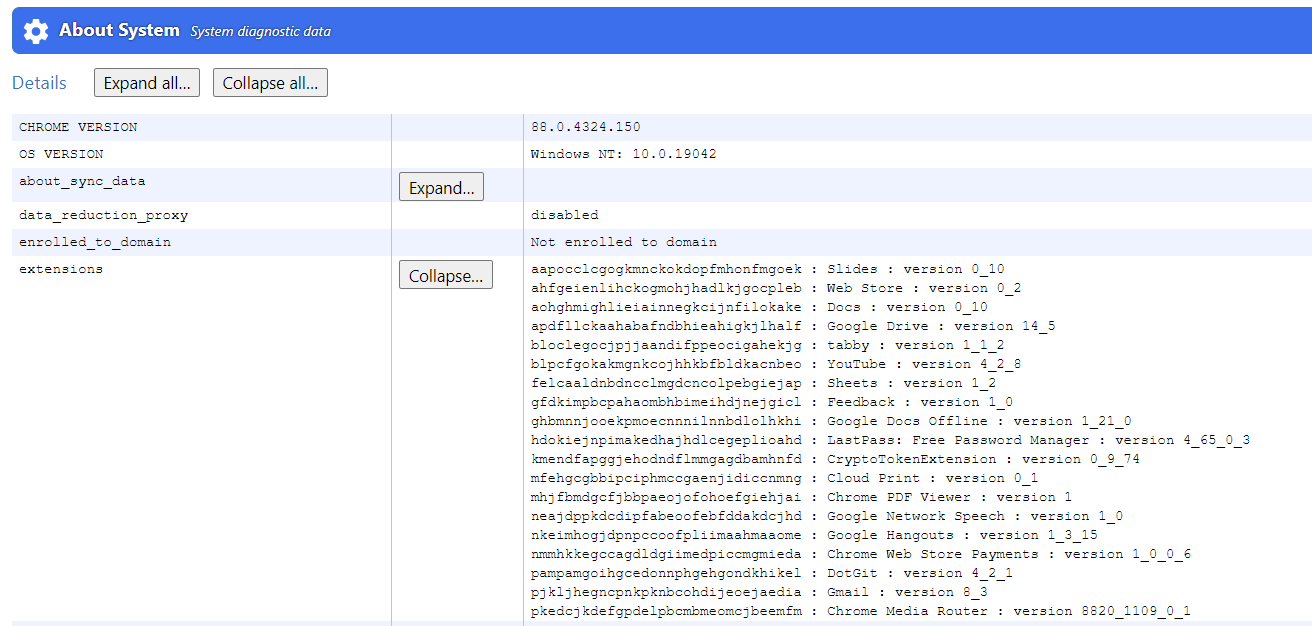Click the tabby : version 1_1_2 line

pos(768,345)
